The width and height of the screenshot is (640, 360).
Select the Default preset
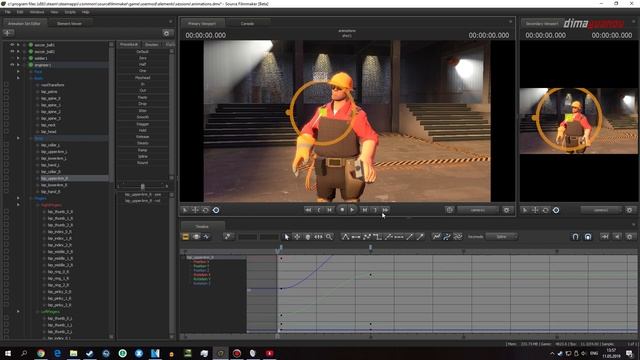click(x=142, y=52)
